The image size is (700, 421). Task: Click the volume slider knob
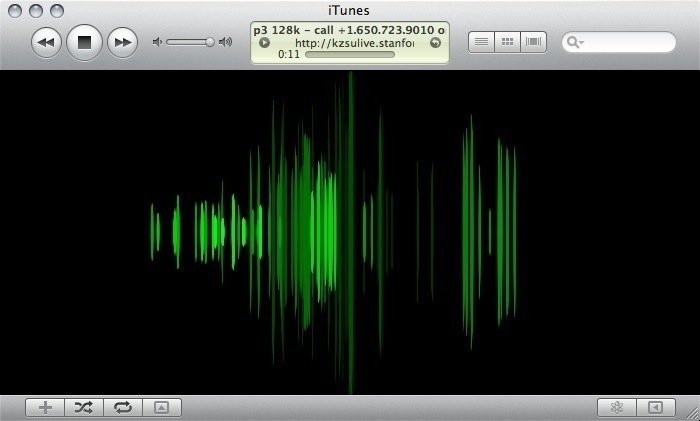209,42
